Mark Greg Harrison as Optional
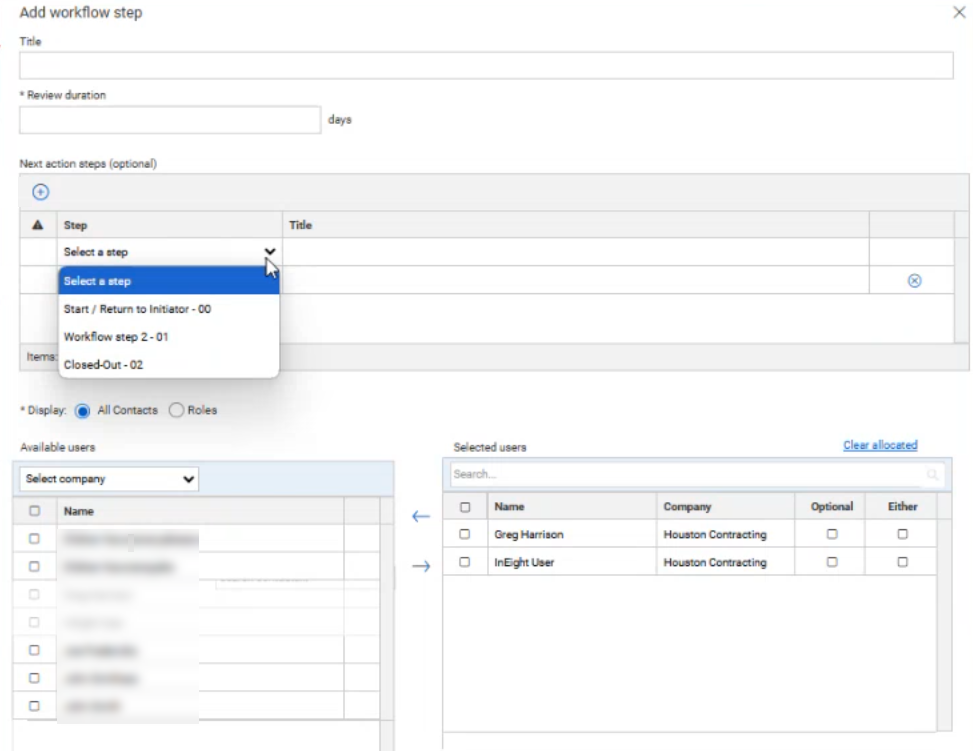The height and width of the screenshot is (751, 973). [832, 534]
